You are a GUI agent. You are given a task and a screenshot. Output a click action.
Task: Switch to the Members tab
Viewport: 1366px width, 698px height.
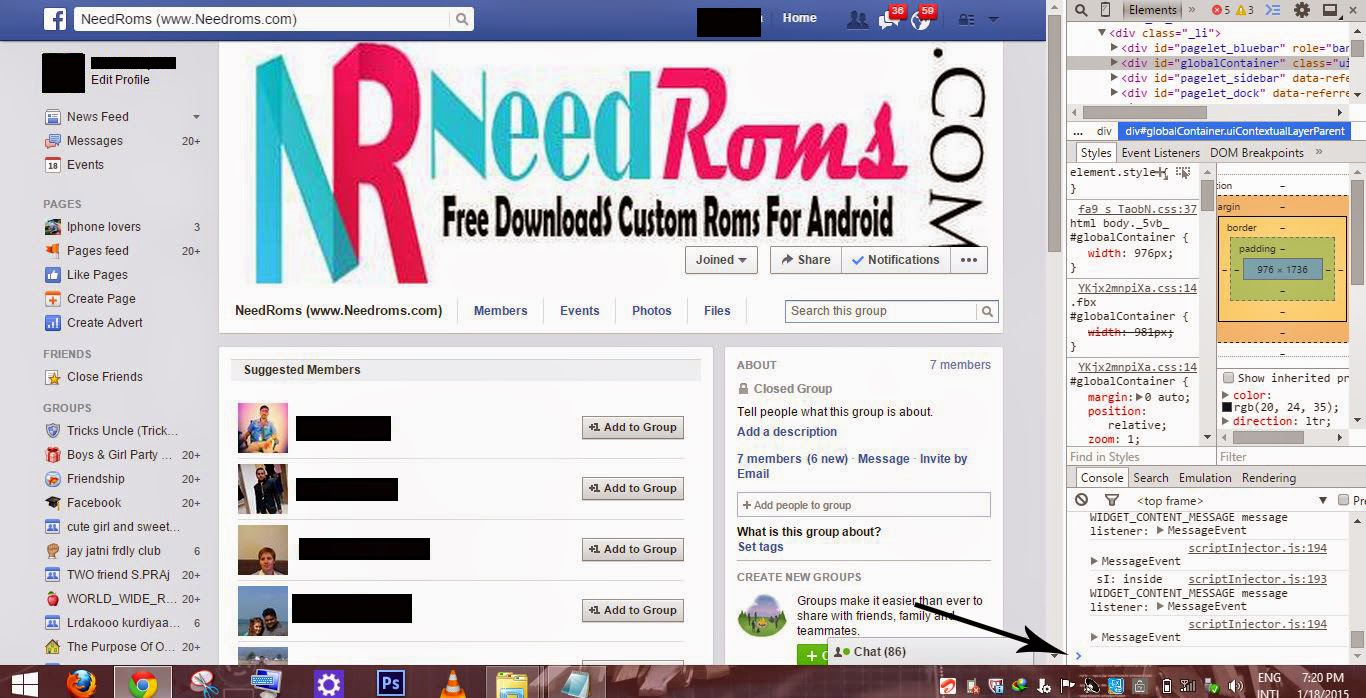[x=500, y=311]
